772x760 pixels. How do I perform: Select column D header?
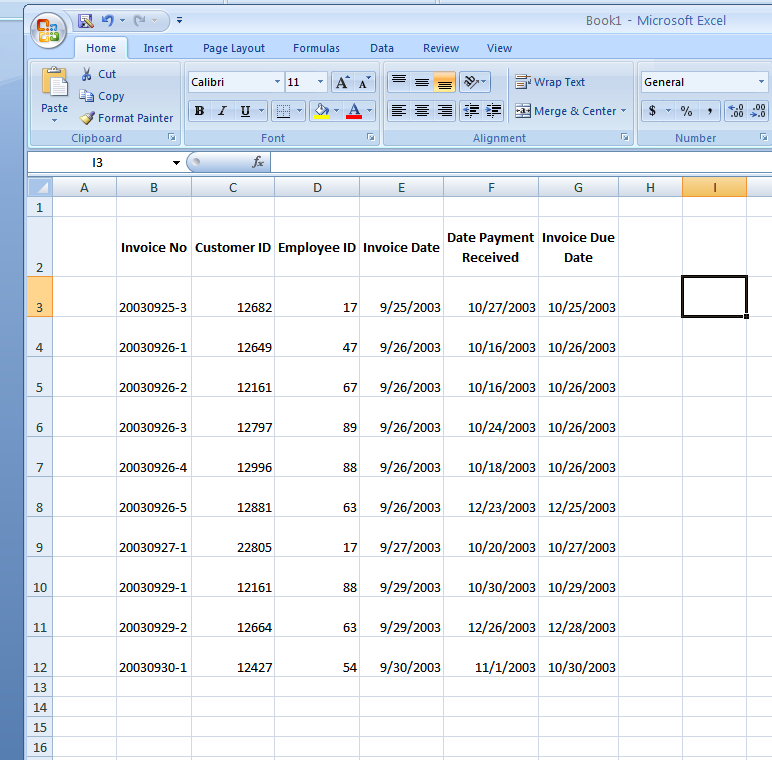[x=317, y=188]
